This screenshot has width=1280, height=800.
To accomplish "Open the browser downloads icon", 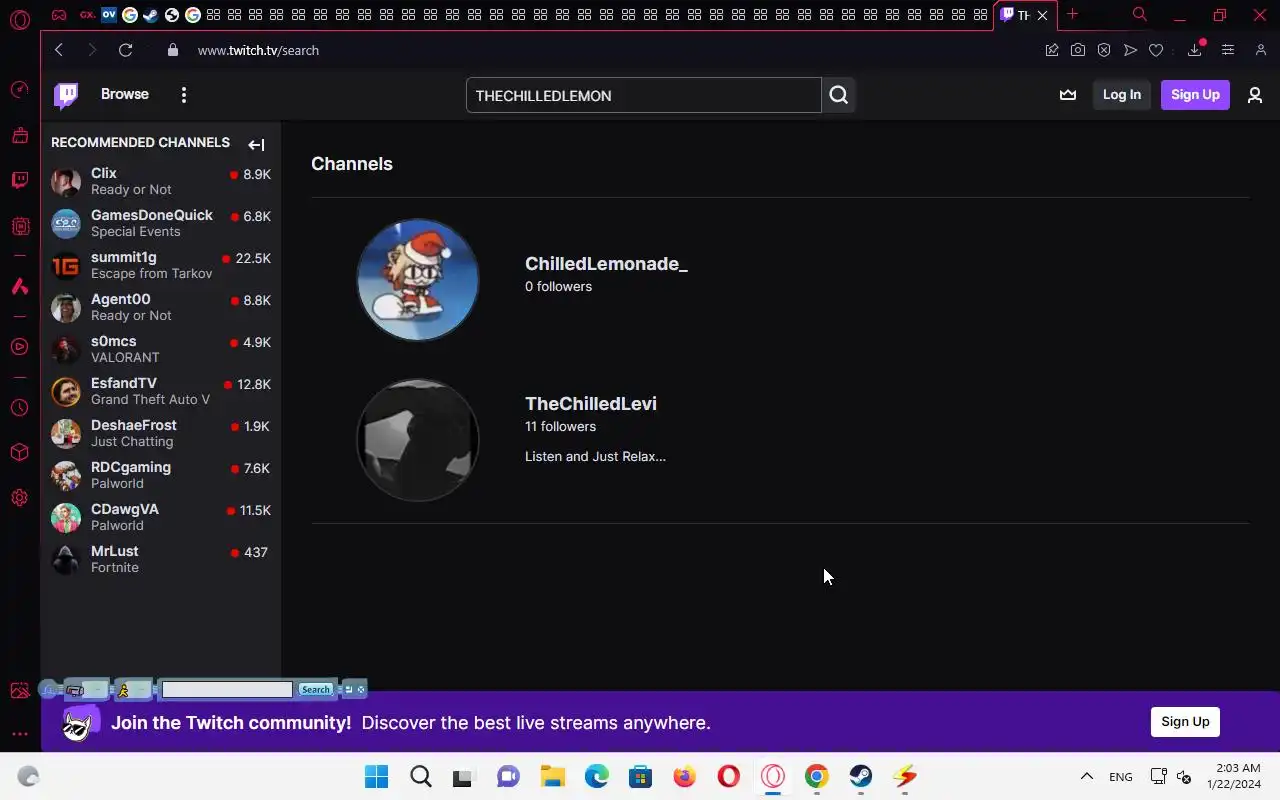I will click(x=1195, y=50).
